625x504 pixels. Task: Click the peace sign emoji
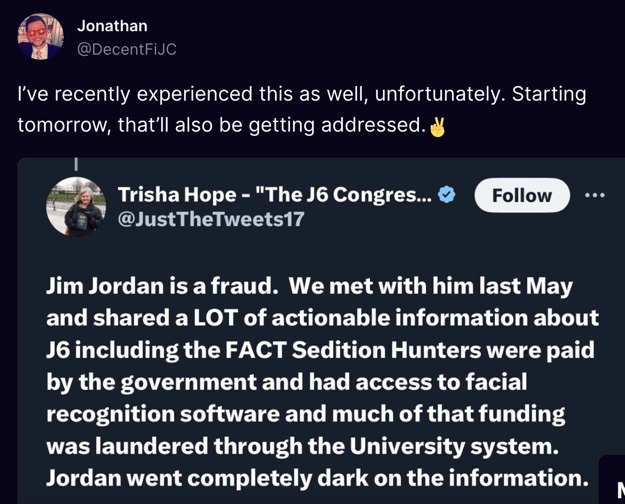tap(437, 127)
